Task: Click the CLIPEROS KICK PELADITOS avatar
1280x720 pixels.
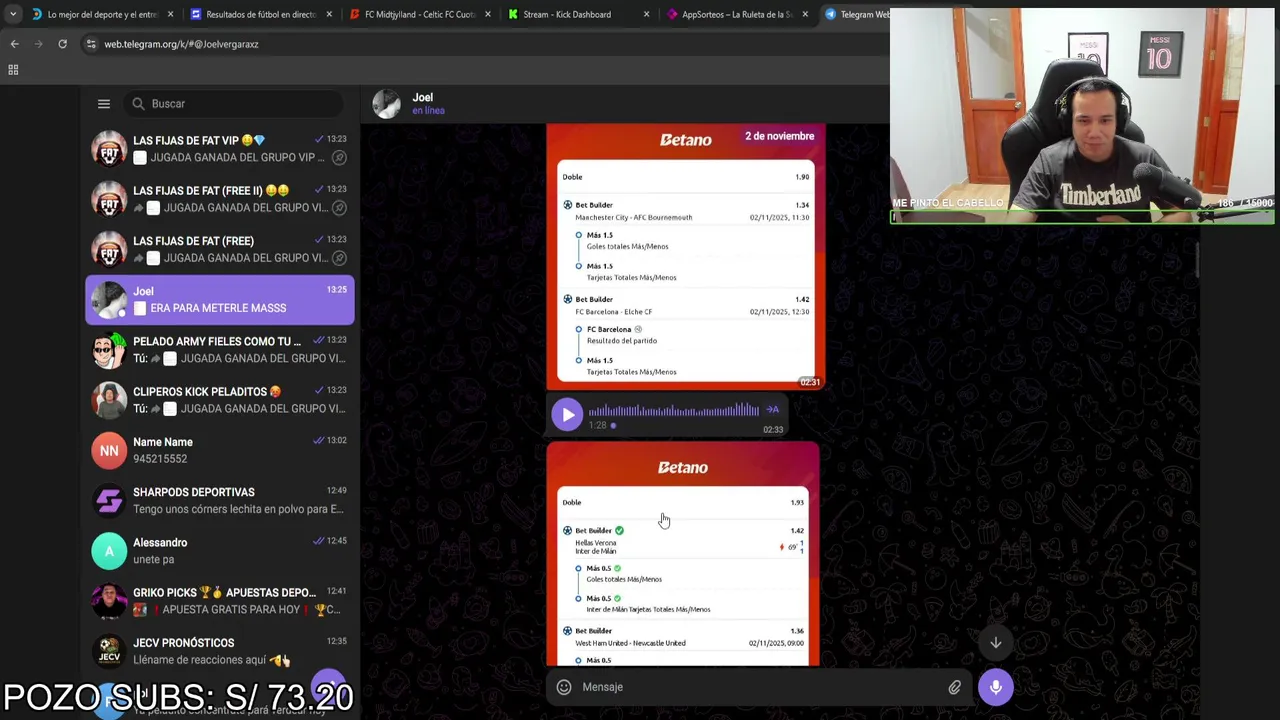Action: (x=109, y=400)
